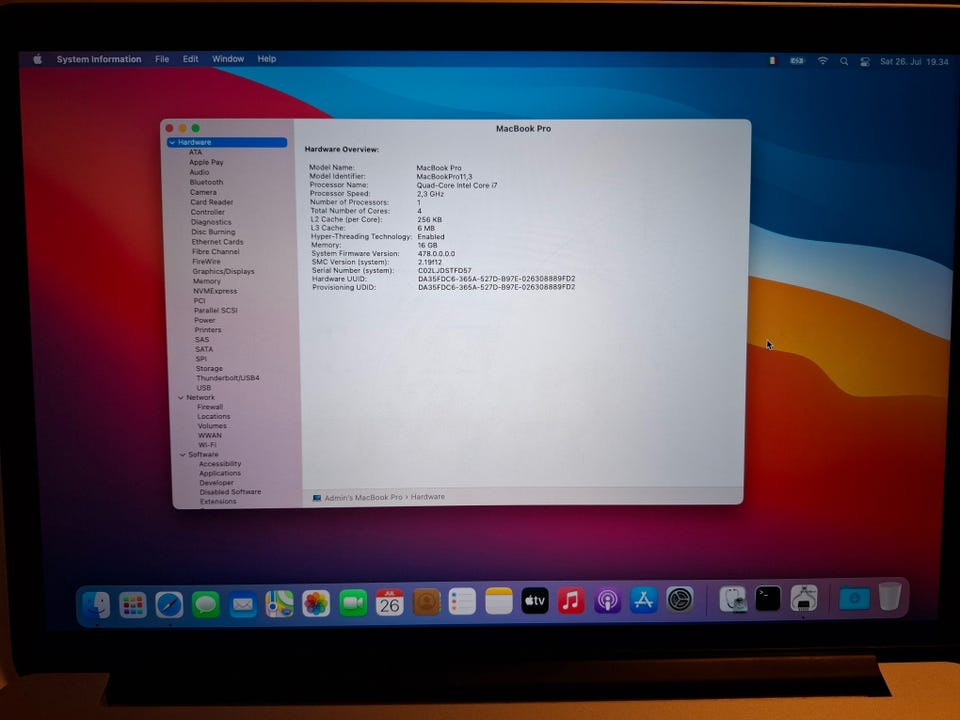
Task: Select NVMExpress in the sidebar
Action: (215, 291)
